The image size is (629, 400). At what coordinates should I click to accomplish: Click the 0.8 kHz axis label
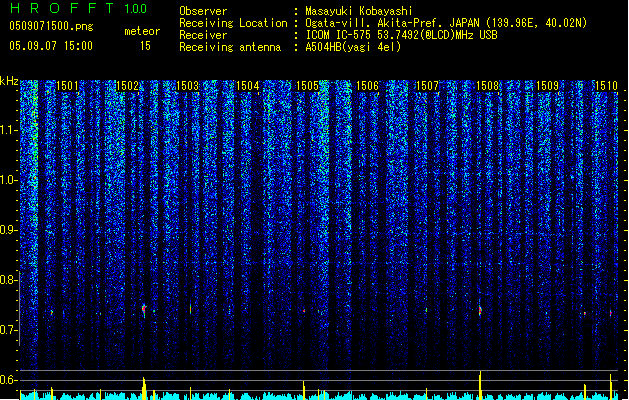click(x=8, y=280)
